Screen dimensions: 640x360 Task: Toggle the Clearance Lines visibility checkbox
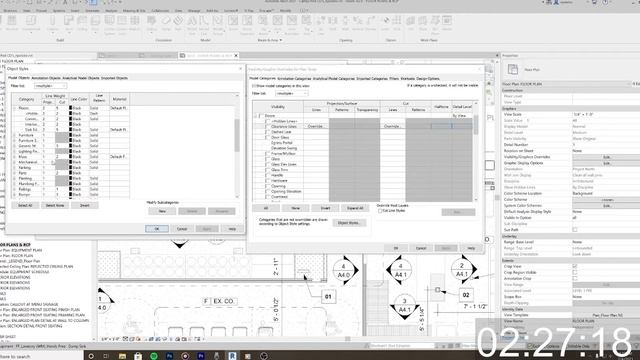pyautogui.click(x=268, y=127)
